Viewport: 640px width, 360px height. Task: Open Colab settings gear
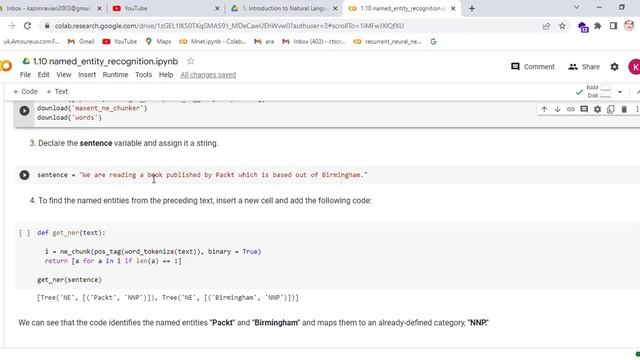click(614, 67)
